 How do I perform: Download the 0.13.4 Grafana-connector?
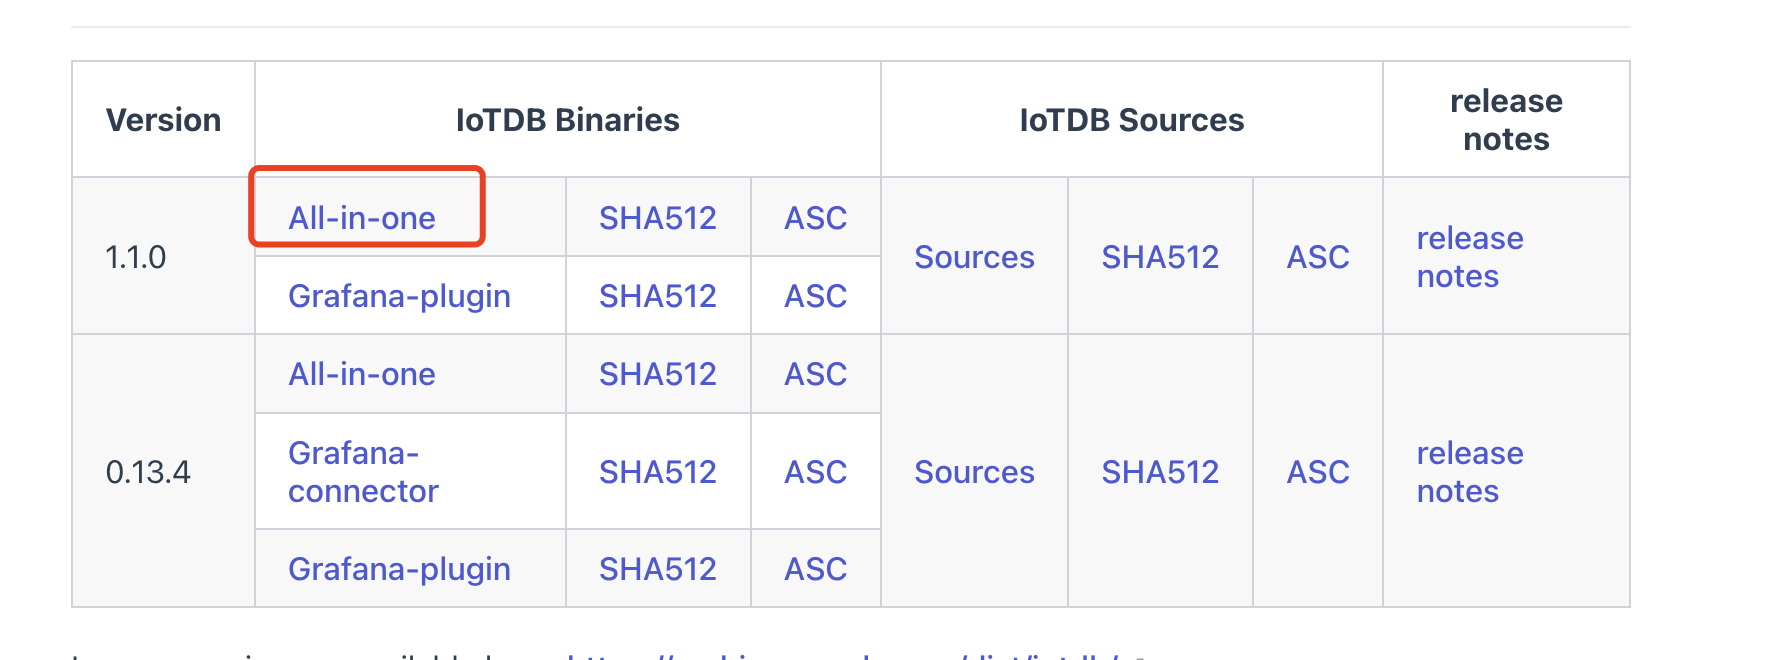(x=363, y=472)
